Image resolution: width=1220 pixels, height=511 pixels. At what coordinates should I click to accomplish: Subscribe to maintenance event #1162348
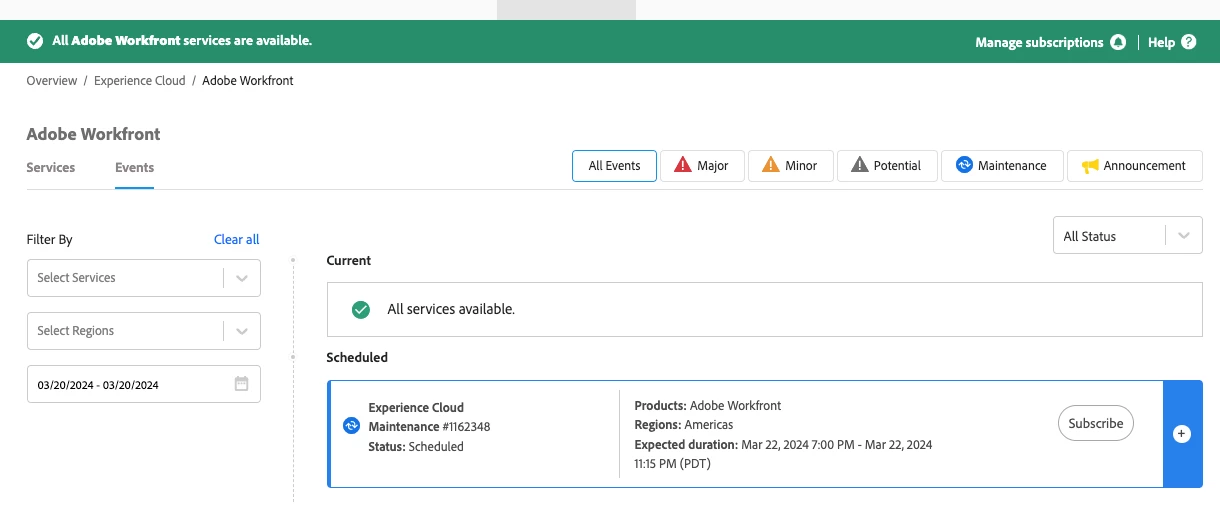1096,423
